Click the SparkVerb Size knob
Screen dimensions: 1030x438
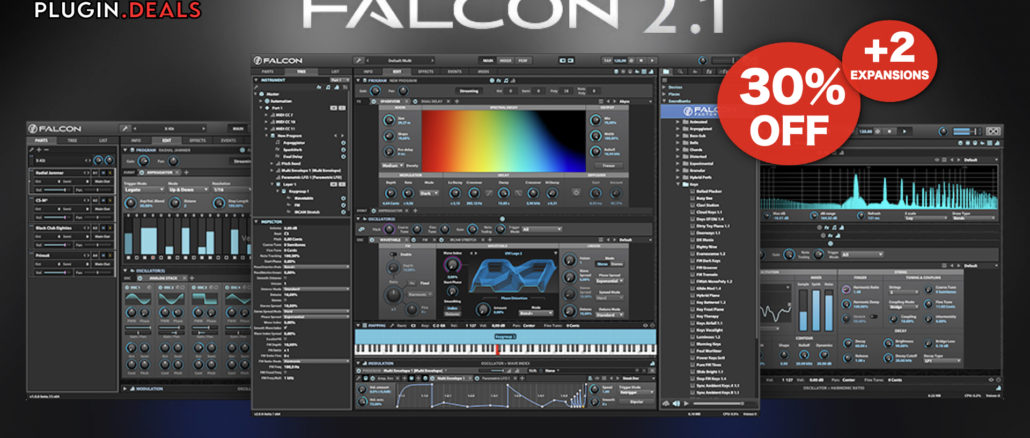(x=390, y=121)
